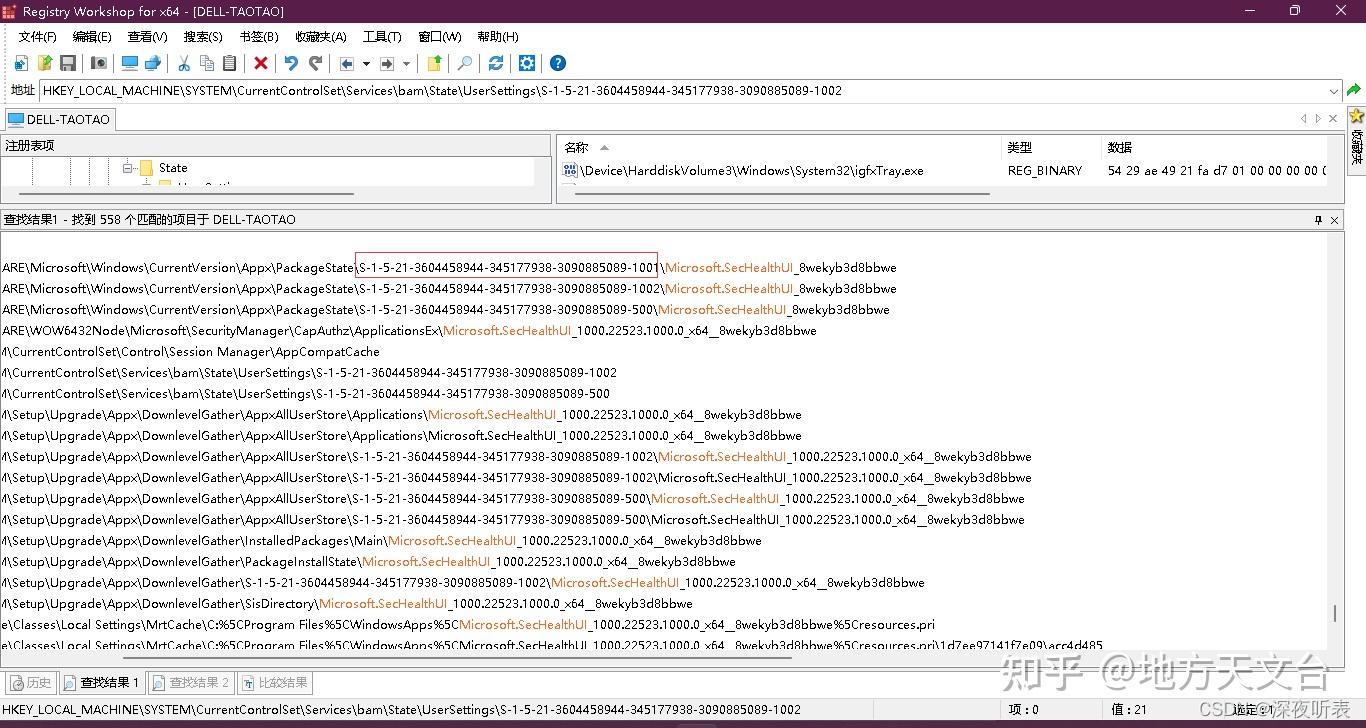Open the 收藏夹(A) menu
This screenshot has width=1366, height=728.
pyautogui.click(x=321, y=37)
